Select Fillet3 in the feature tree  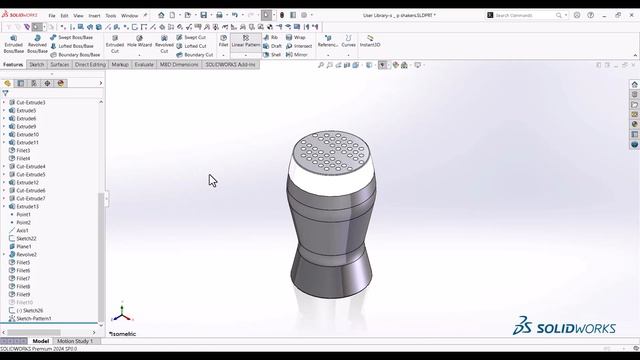pyautogui.click(x=20, y=151)
